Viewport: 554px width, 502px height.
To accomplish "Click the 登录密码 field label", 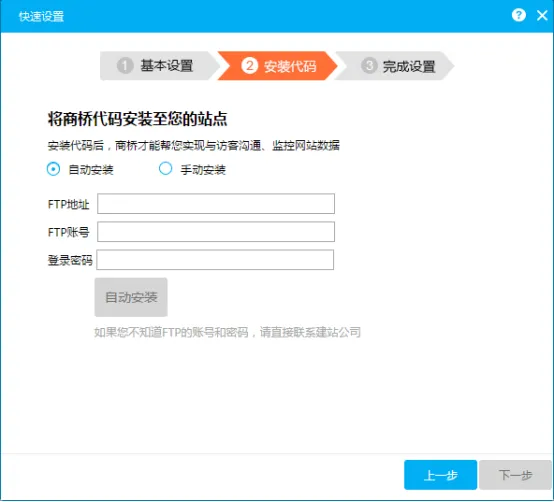I will [x=70, y=260].
